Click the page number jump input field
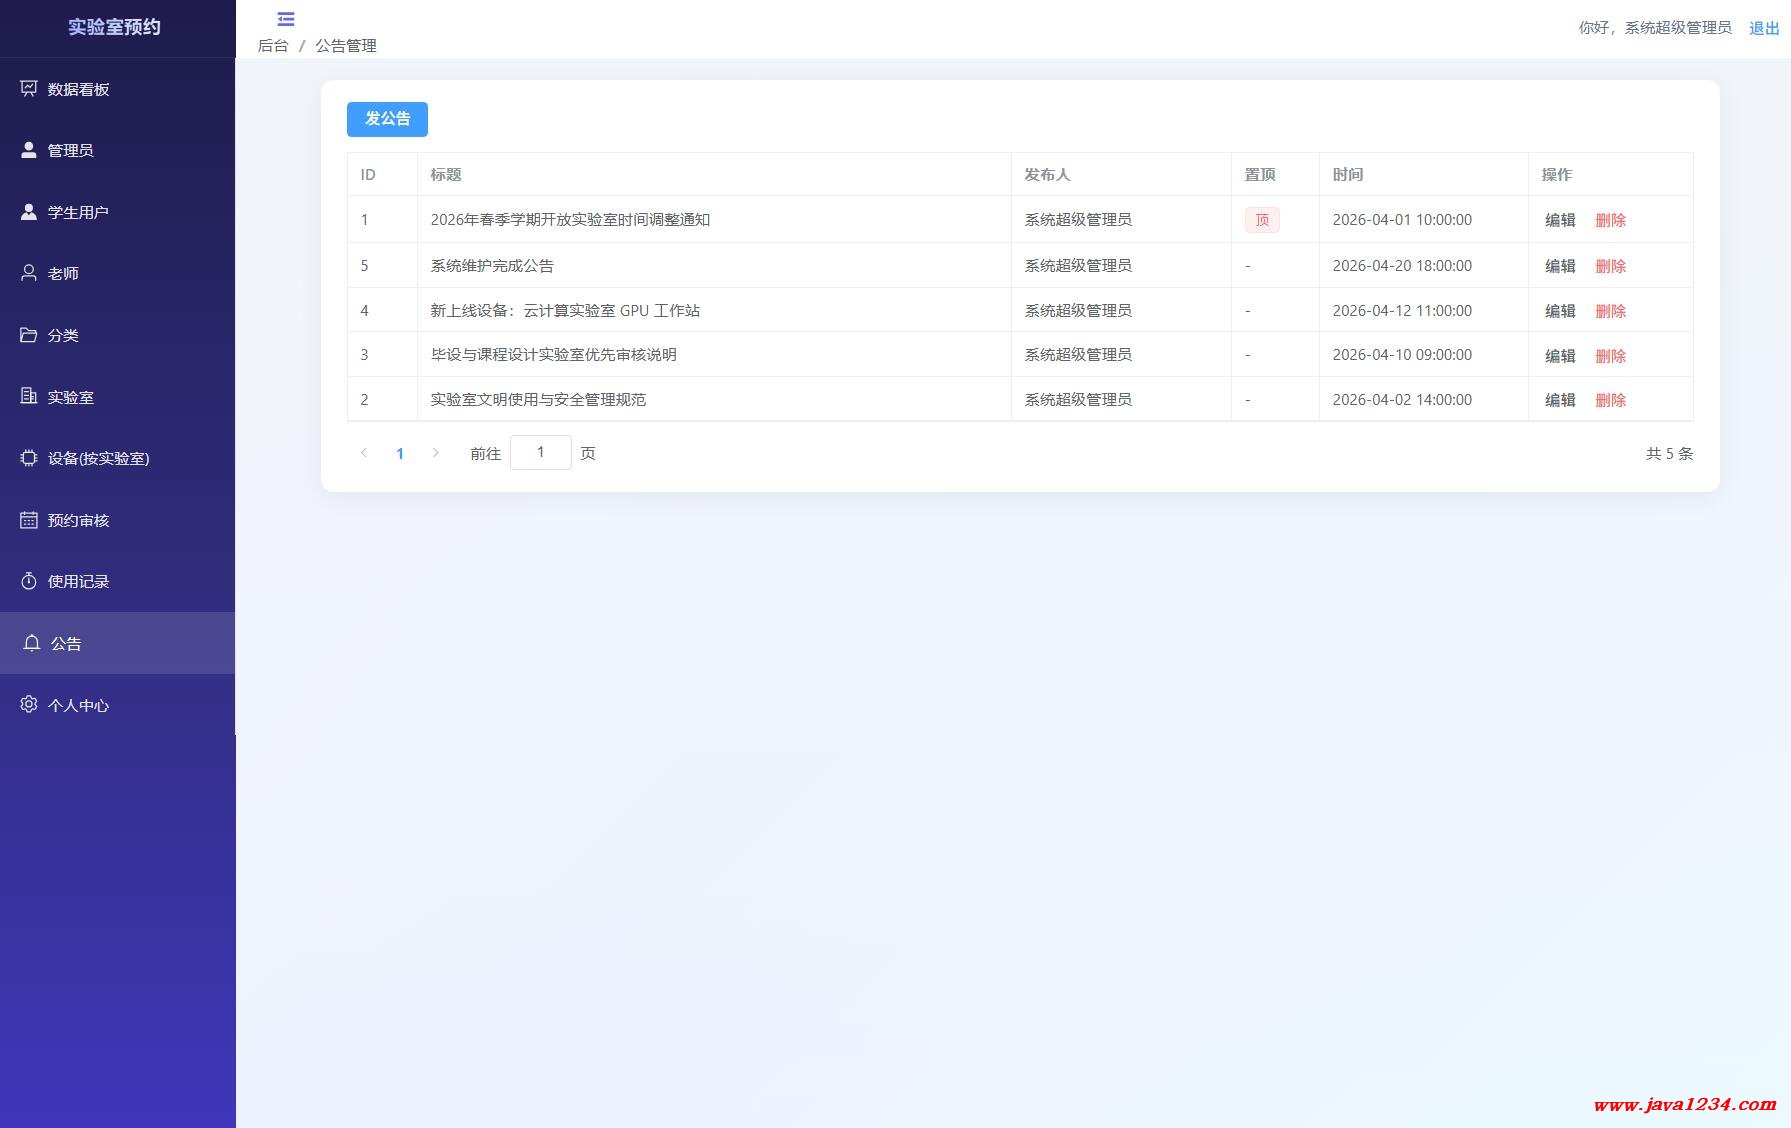Viewport: 1791px width, 1128px height. tap(540, 453)
